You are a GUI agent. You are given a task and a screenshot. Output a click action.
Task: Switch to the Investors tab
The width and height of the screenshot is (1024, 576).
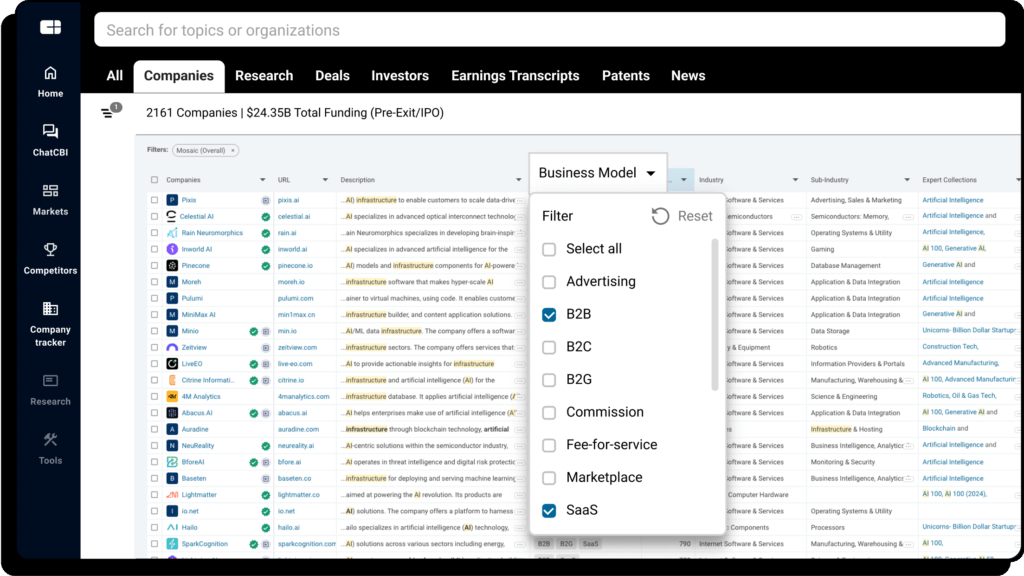click(399, 76)
